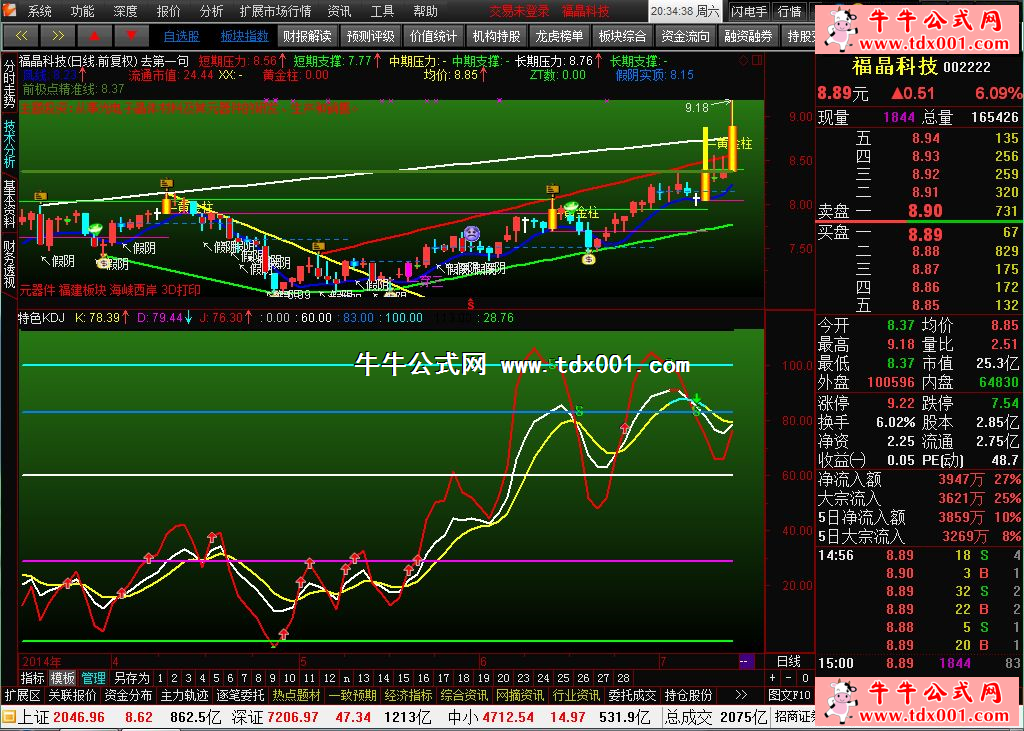Open the 报价 menu
The width and height of the screenshot is (1024, 731).
coord(168,11)
